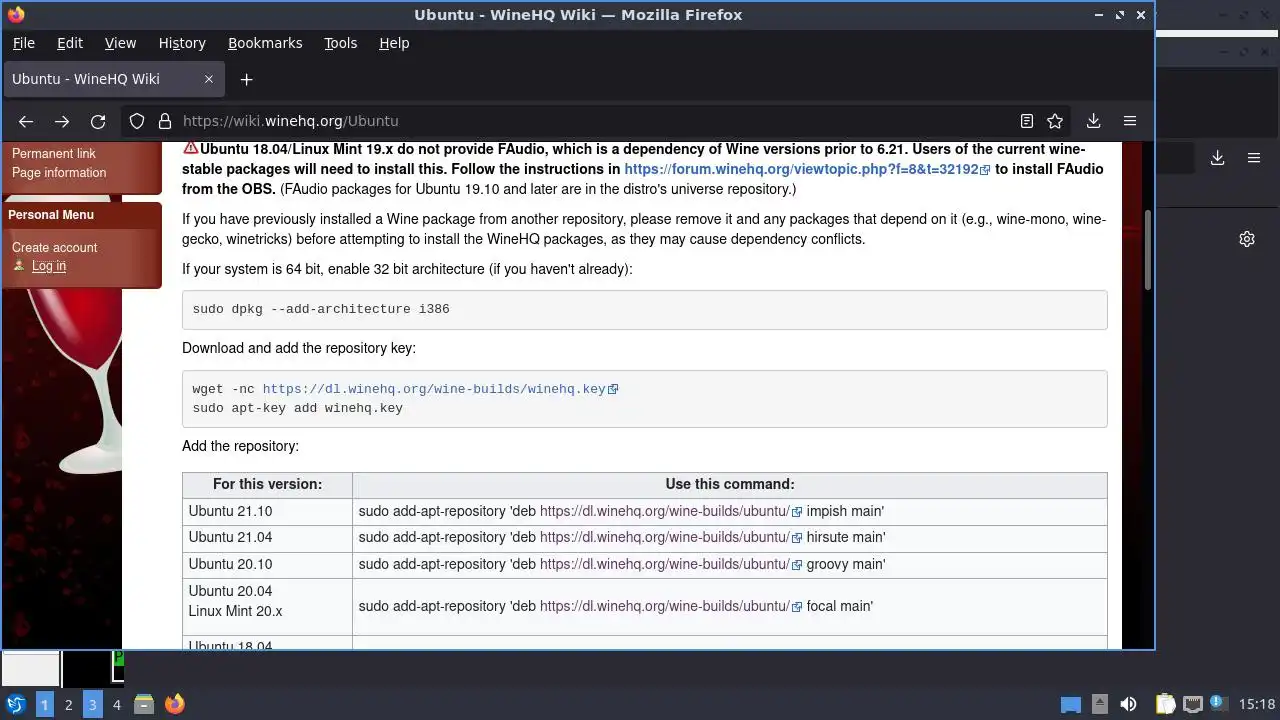
Task: Open the View menu
Action: [x=120, y=43]
